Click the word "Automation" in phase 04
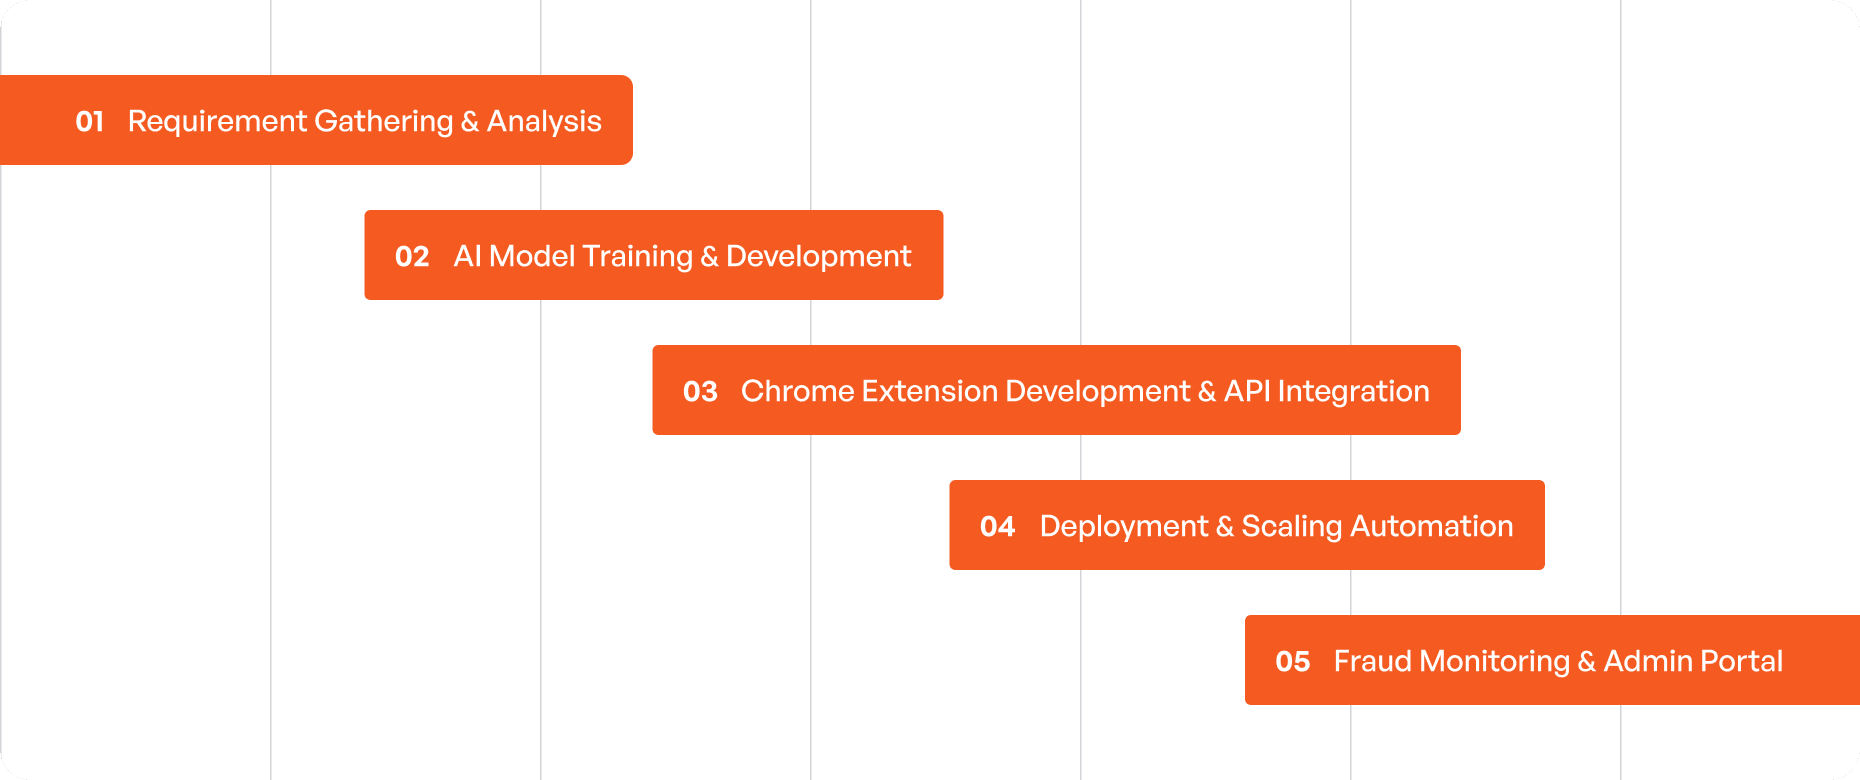 [1431, 526]
